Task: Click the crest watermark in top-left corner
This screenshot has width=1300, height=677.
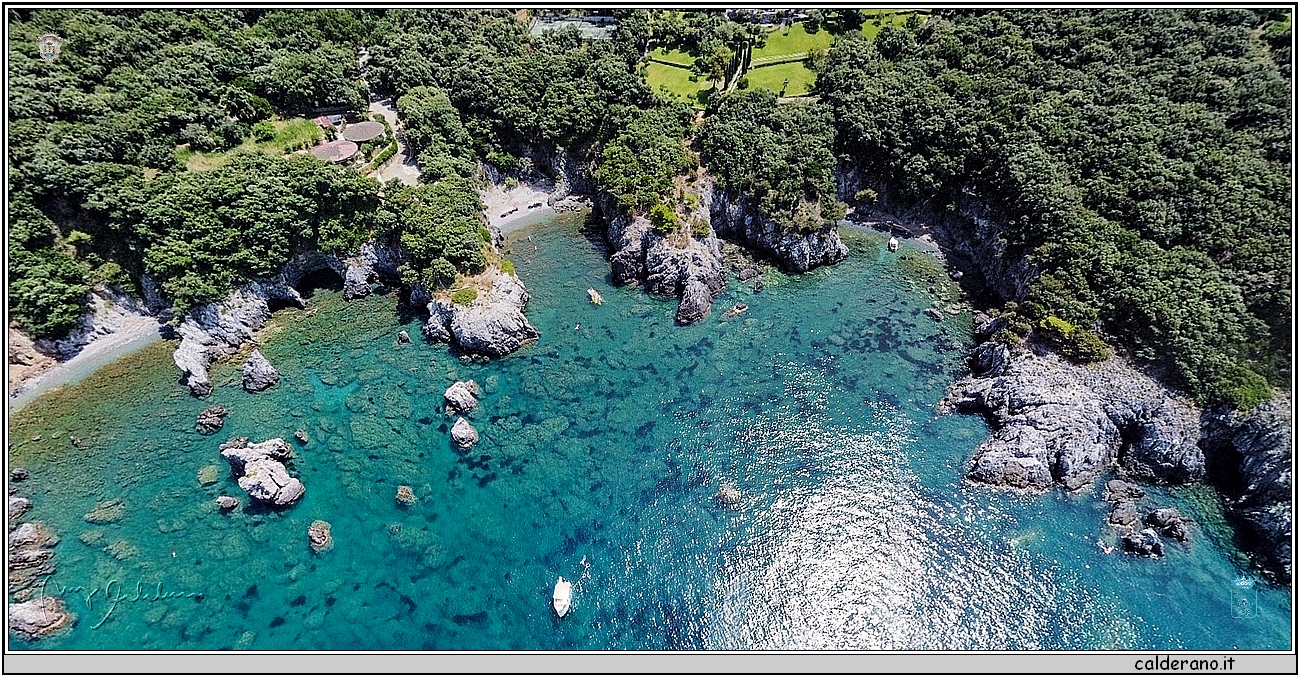Action: point(49,46)
